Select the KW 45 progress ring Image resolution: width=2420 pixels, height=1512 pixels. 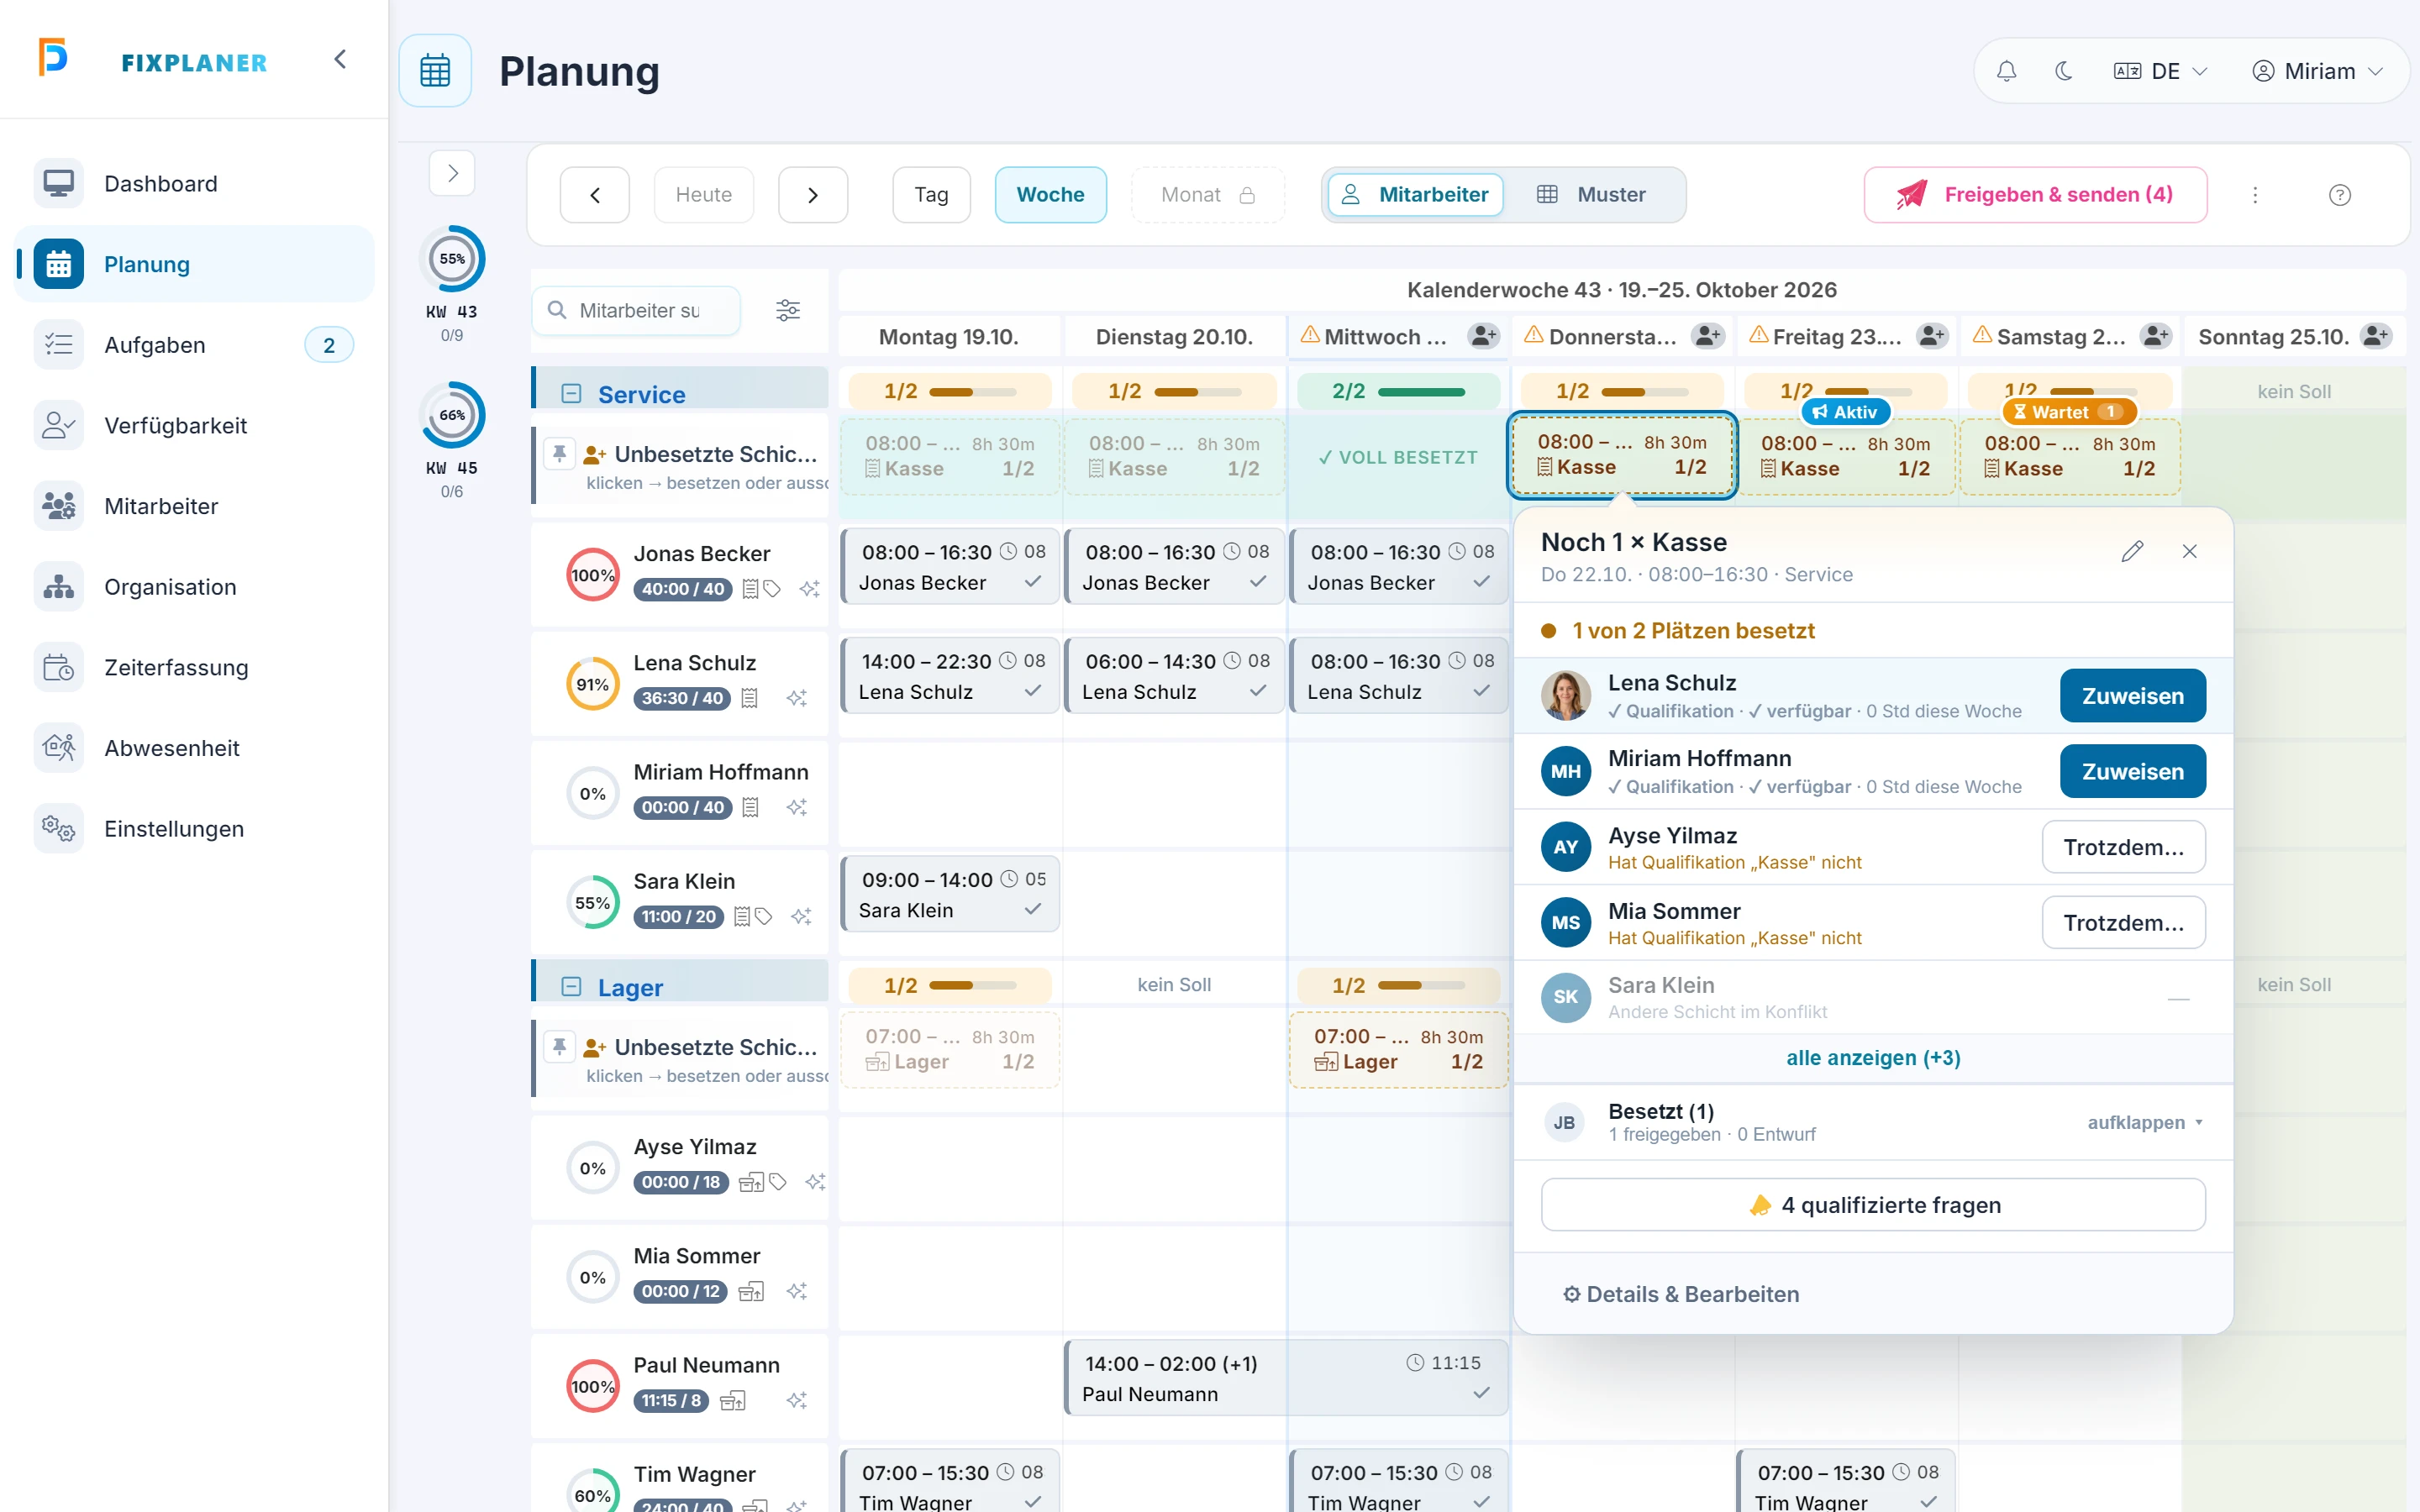coord(452,415)
